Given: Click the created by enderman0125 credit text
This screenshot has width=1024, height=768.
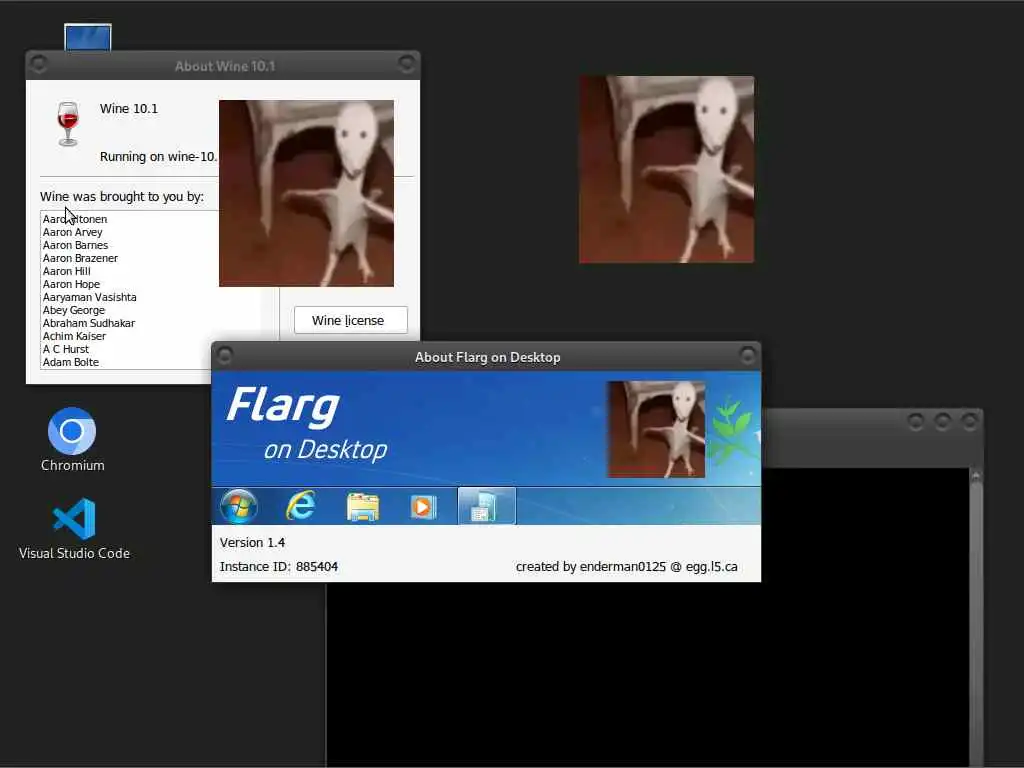Looking at the screenshot, I should [x=626, y=566].
